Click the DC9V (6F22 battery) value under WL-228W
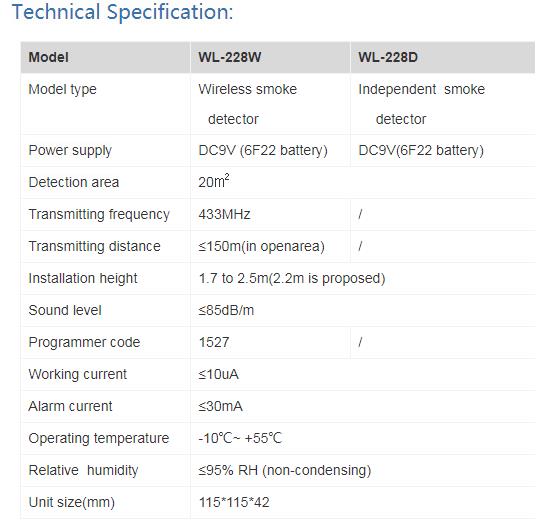This screenshot has width=536, height=525. tap(263, 150)
